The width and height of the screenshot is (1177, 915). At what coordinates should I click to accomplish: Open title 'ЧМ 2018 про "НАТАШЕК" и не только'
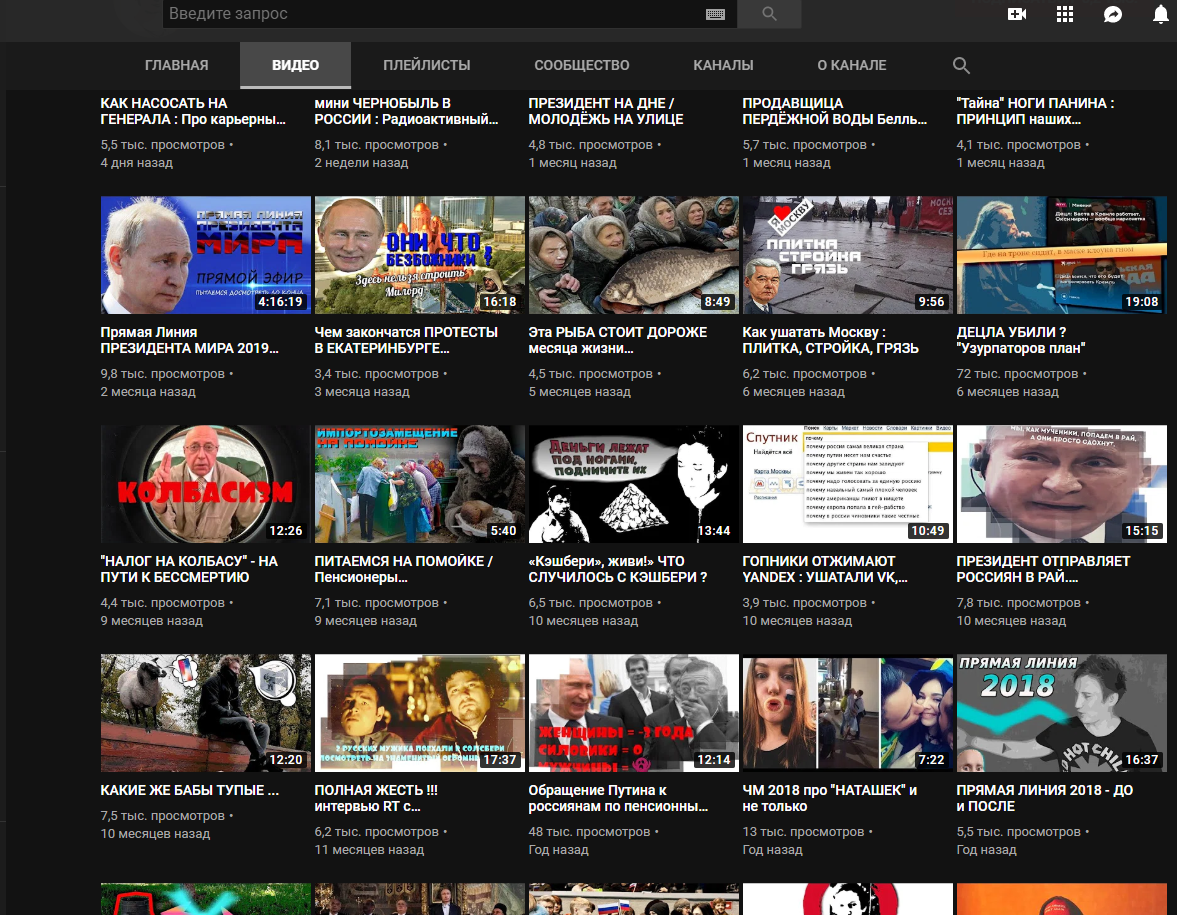[x=829, y=798]
